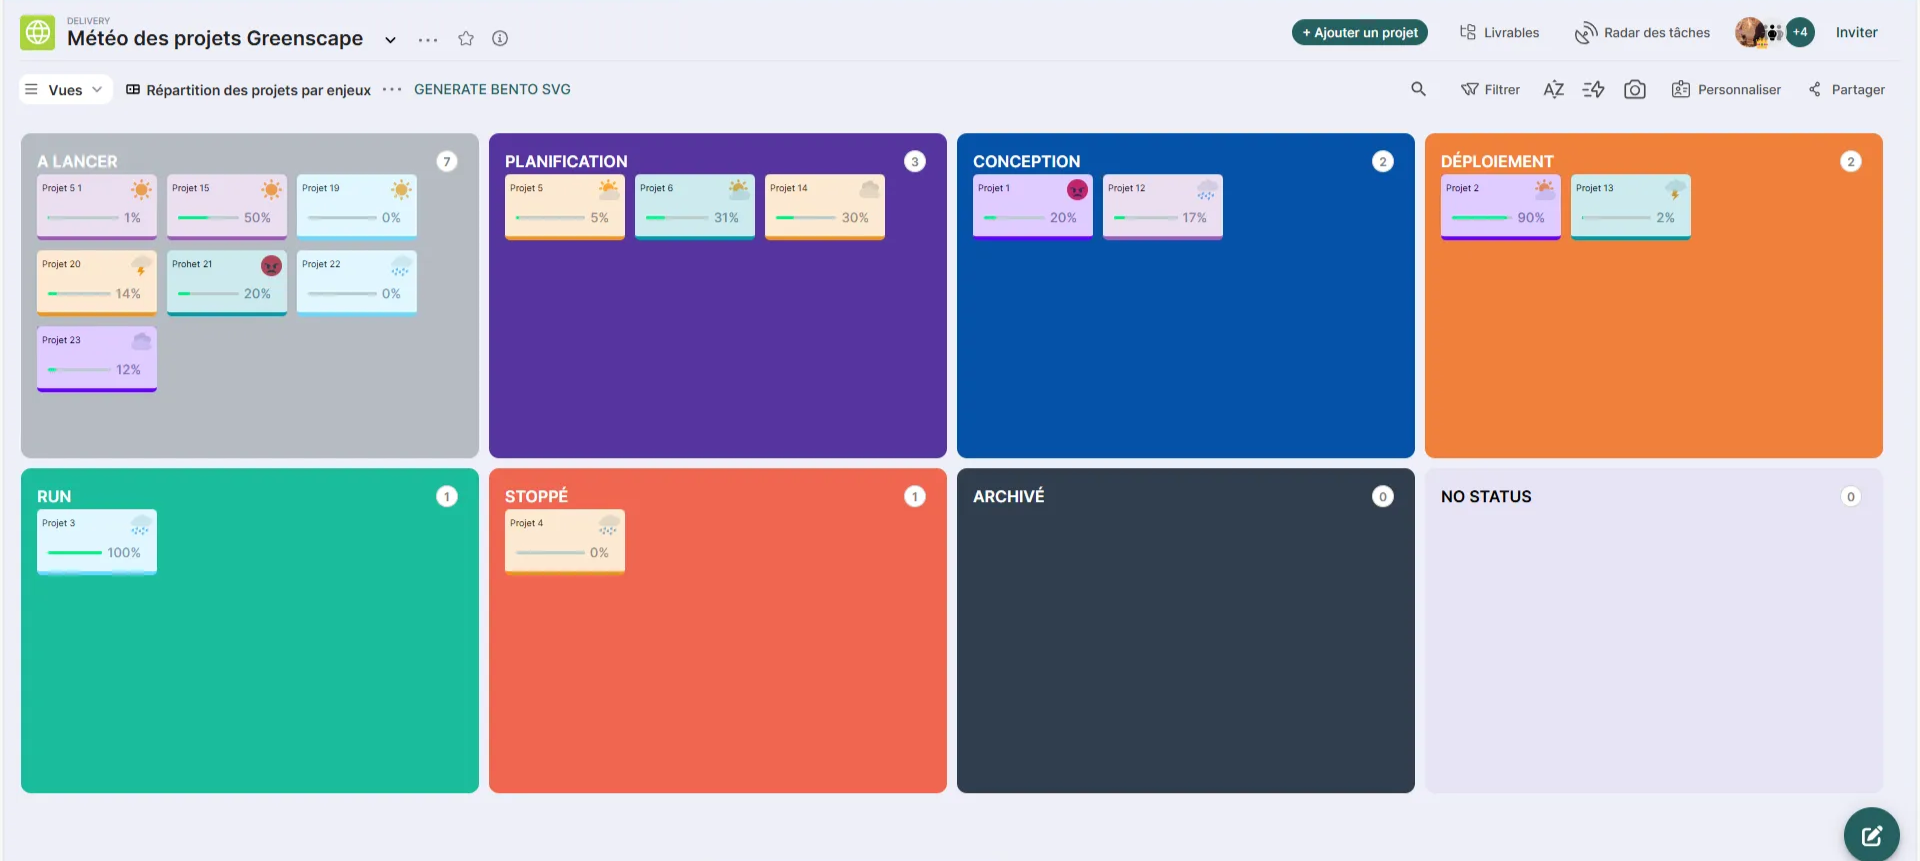This screenshot has width=1920, height=861.
Task: Open the Projet 21 card
Action: pos(227,281)
